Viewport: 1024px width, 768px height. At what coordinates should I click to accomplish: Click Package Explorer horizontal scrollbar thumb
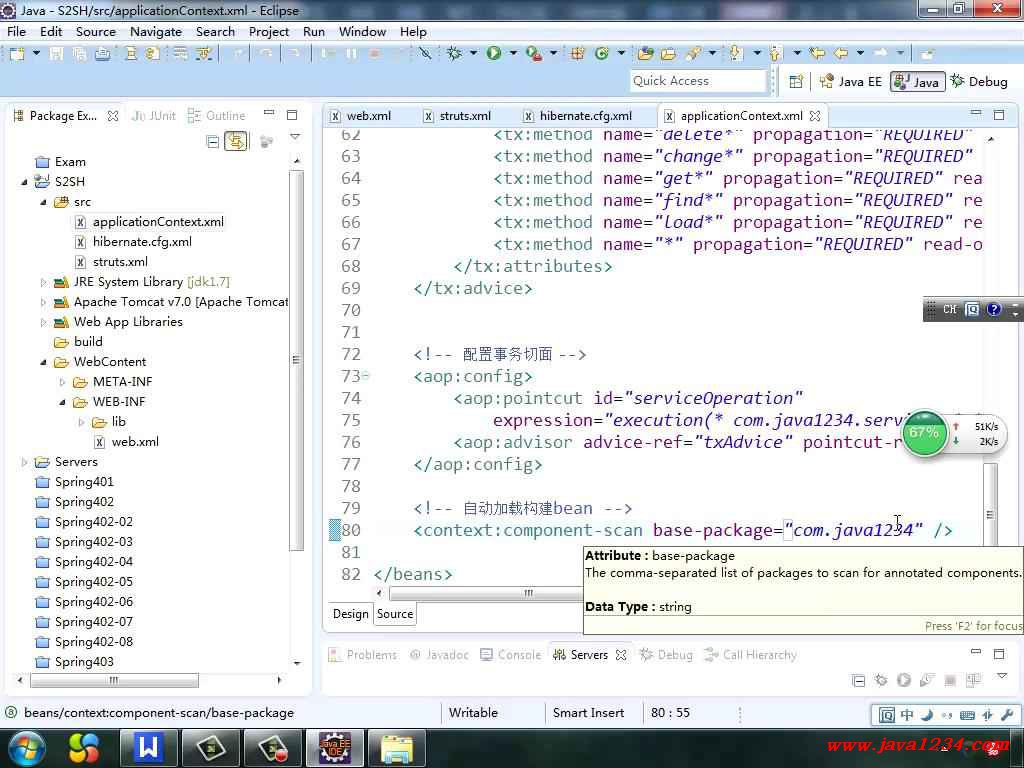[x=114, y=680]
